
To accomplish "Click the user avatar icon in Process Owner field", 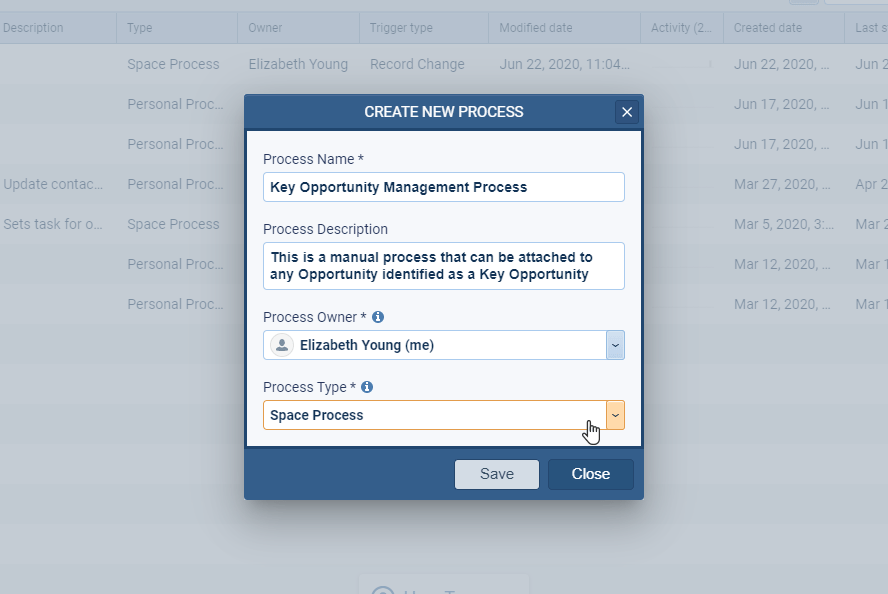I will (x=281, y=344).
